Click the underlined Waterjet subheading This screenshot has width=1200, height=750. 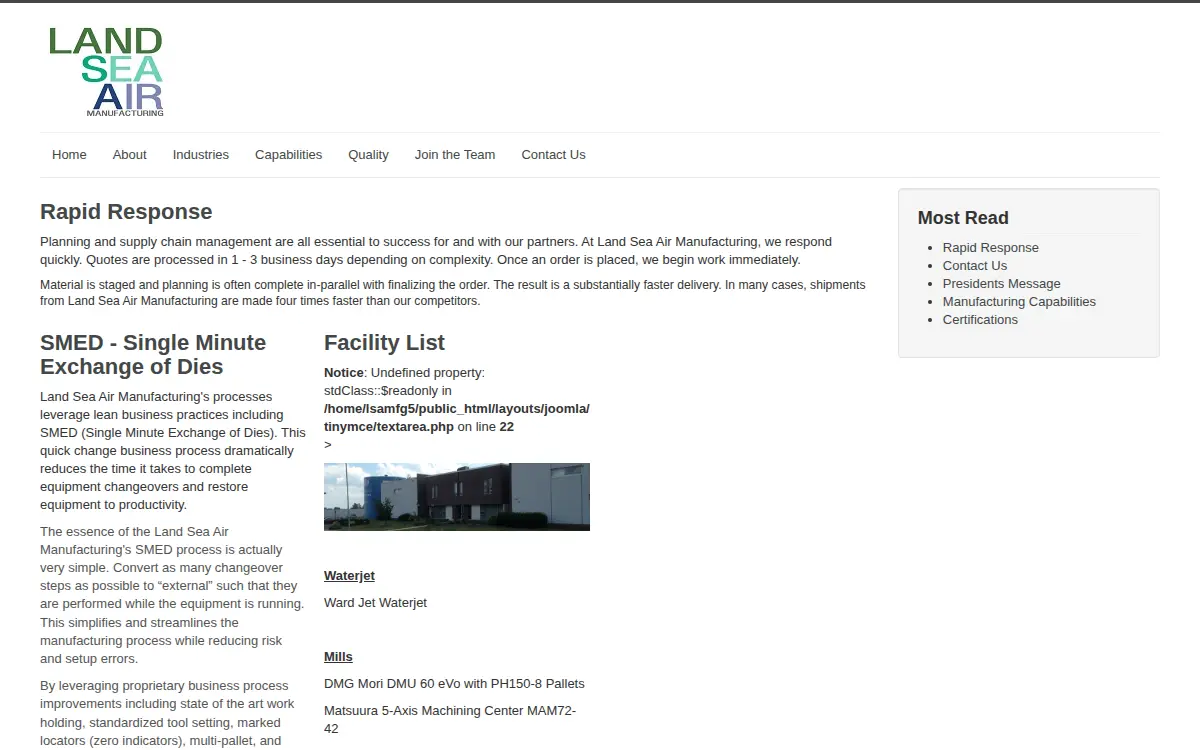point(349,576)
